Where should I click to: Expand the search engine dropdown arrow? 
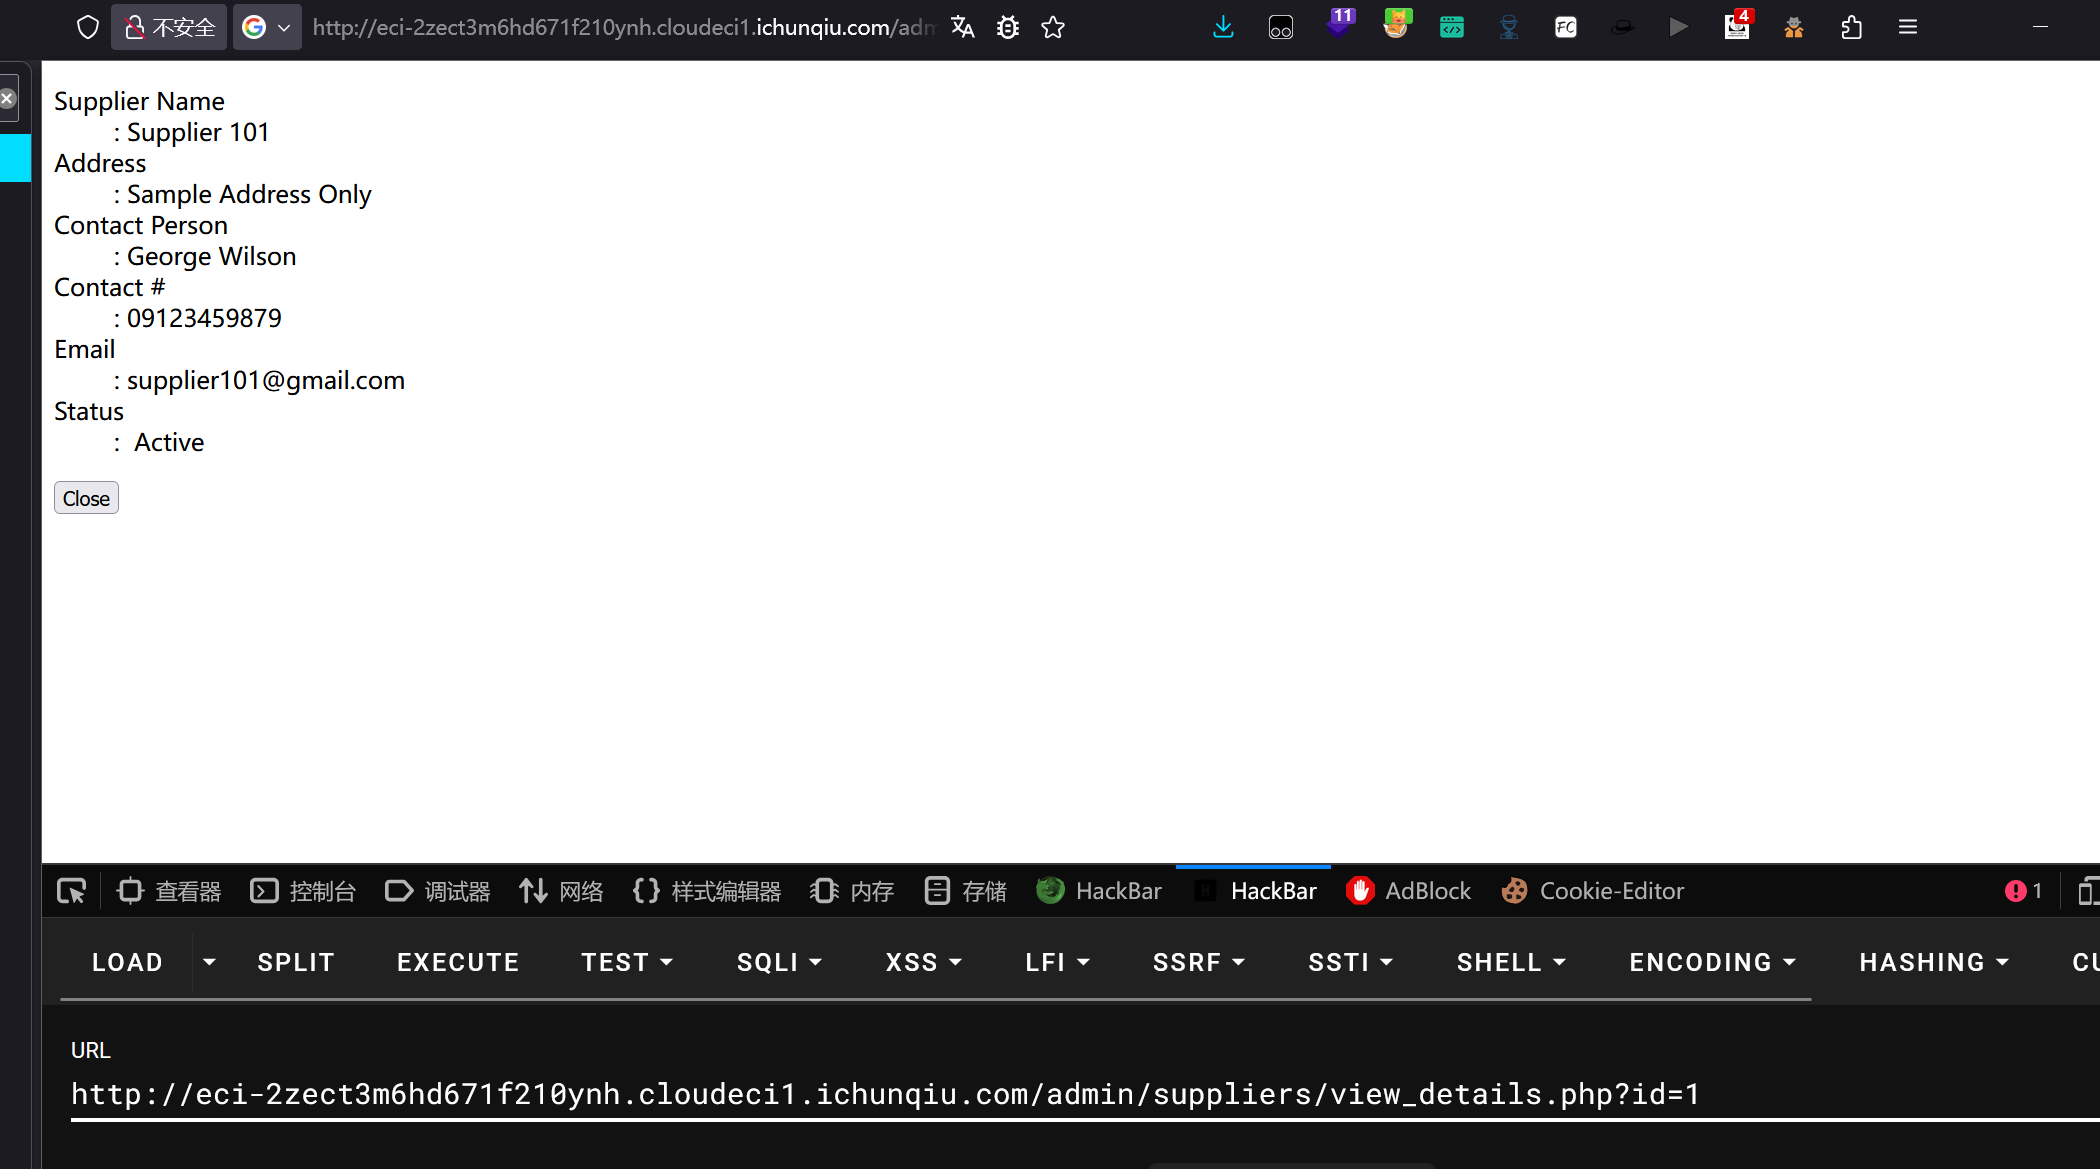tap(284, 27)
